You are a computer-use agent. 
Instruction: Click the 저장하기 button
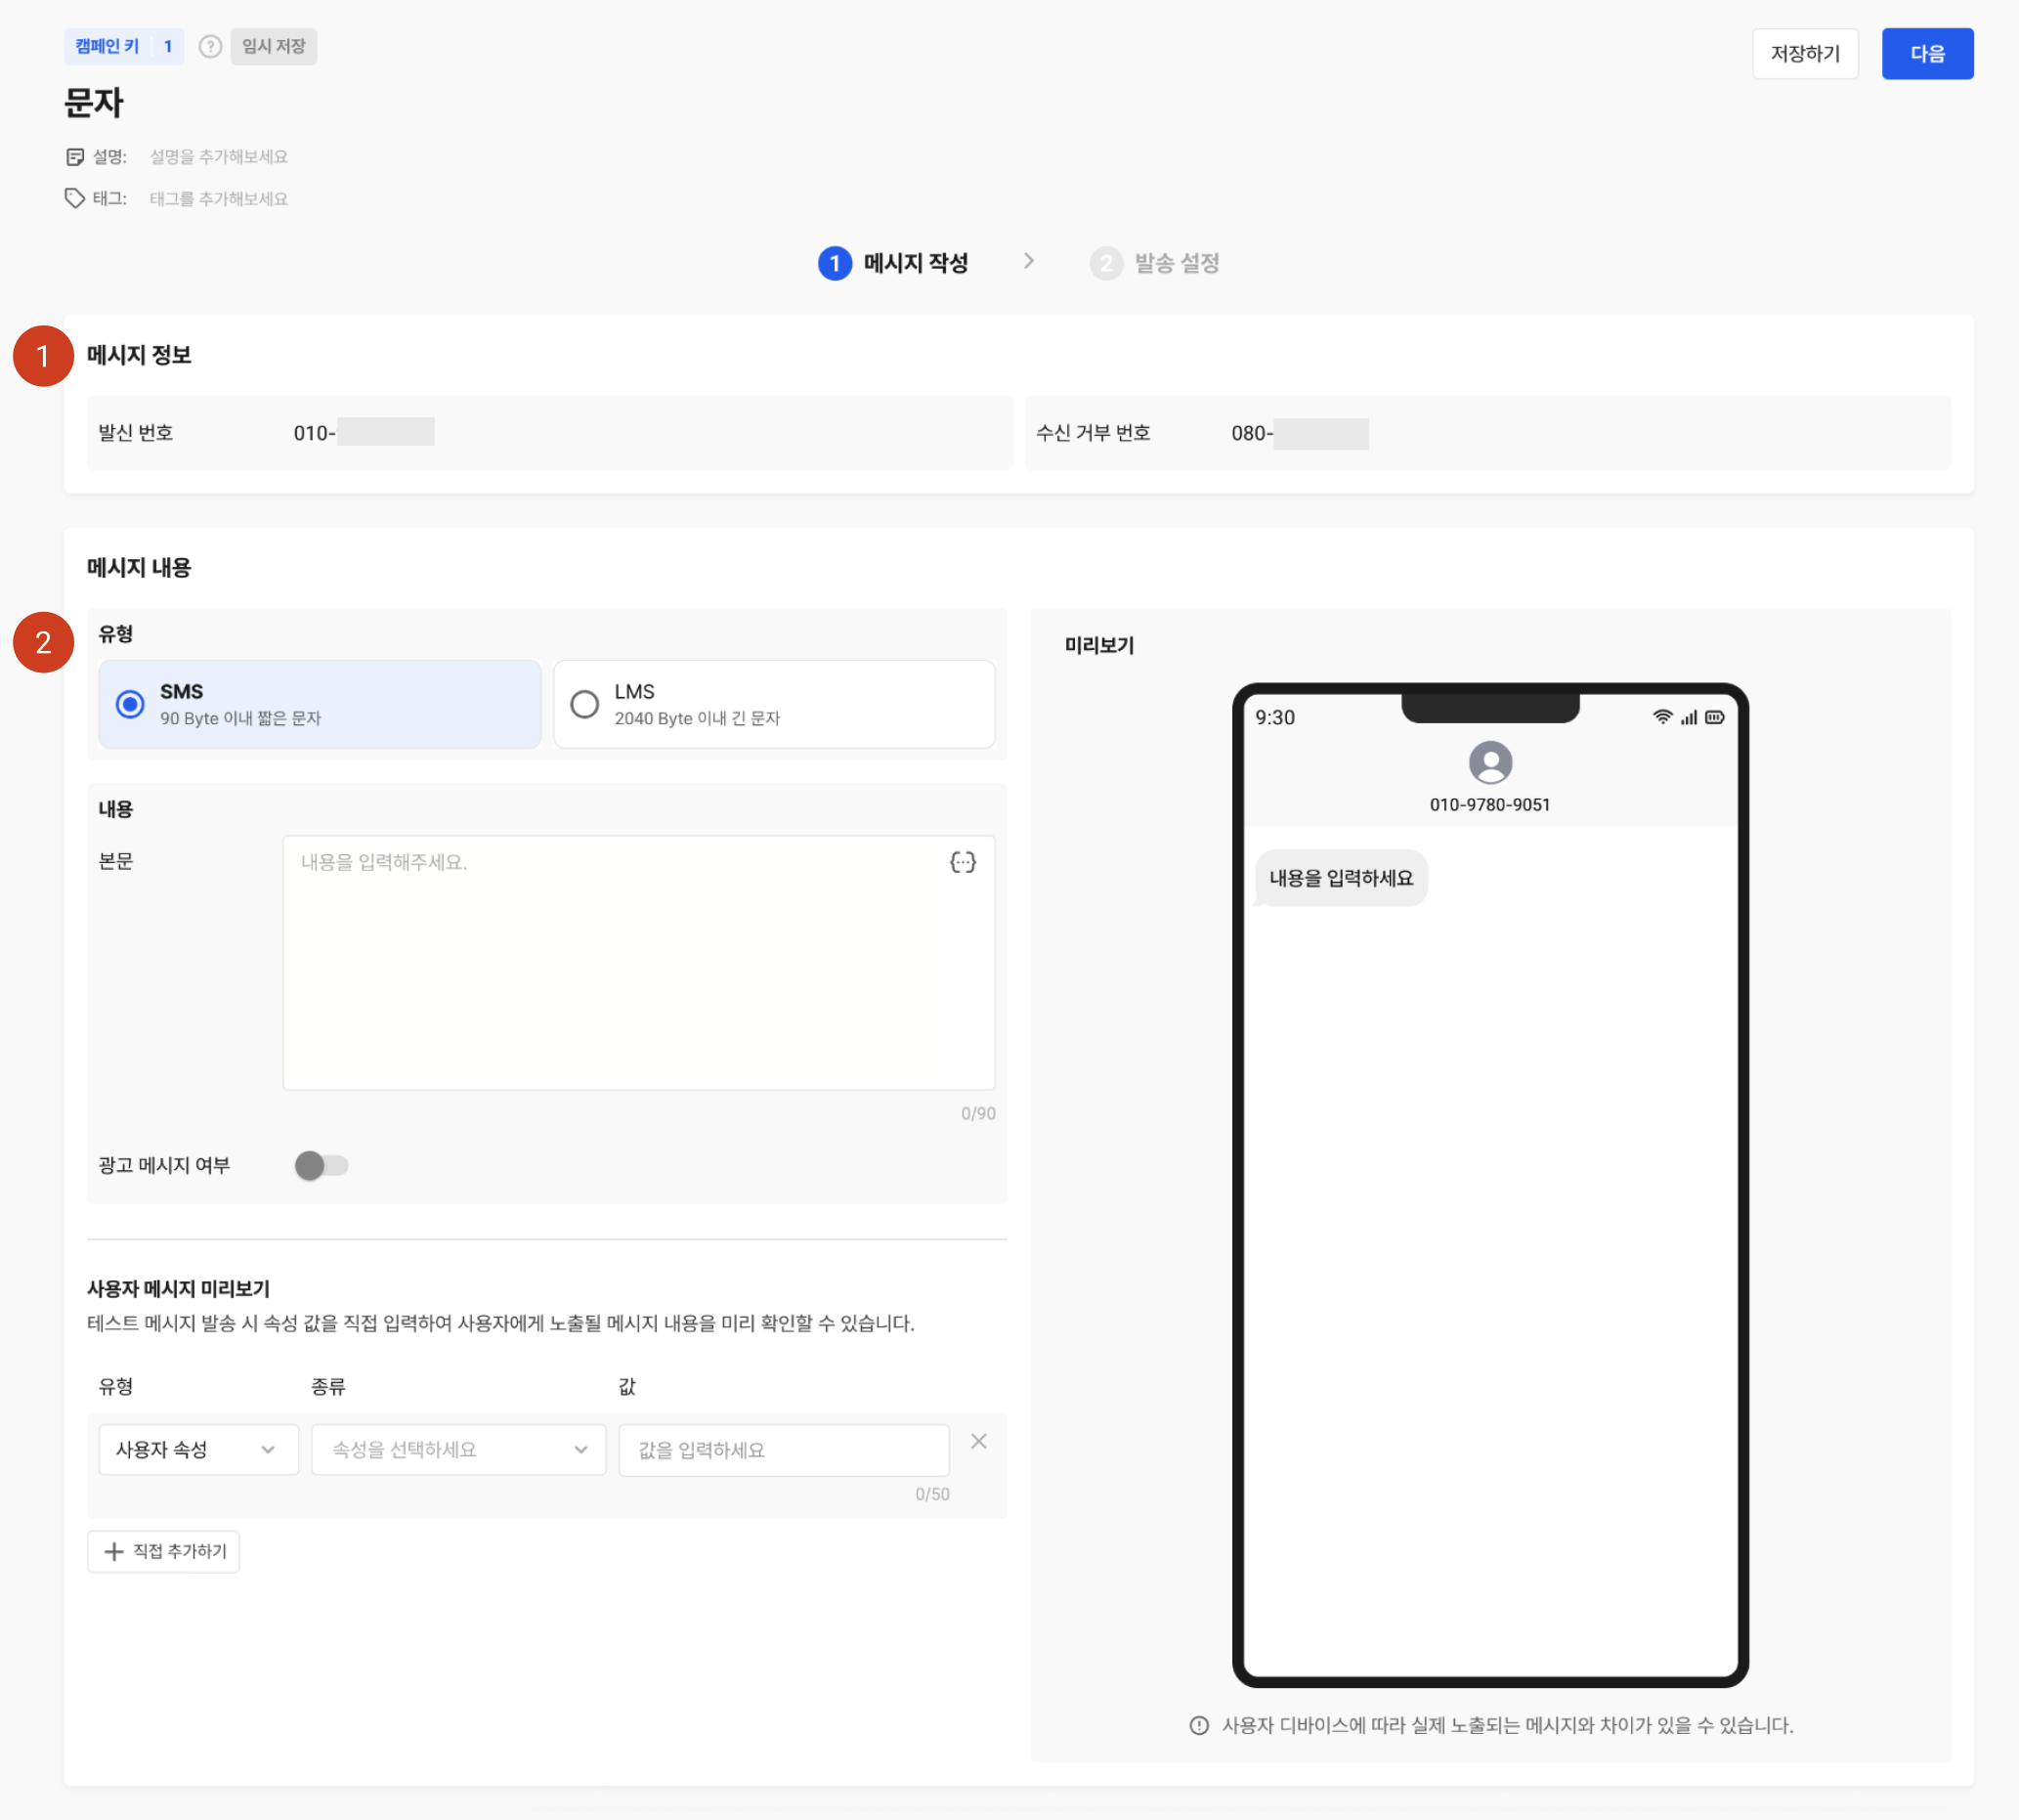point(1804,54)
